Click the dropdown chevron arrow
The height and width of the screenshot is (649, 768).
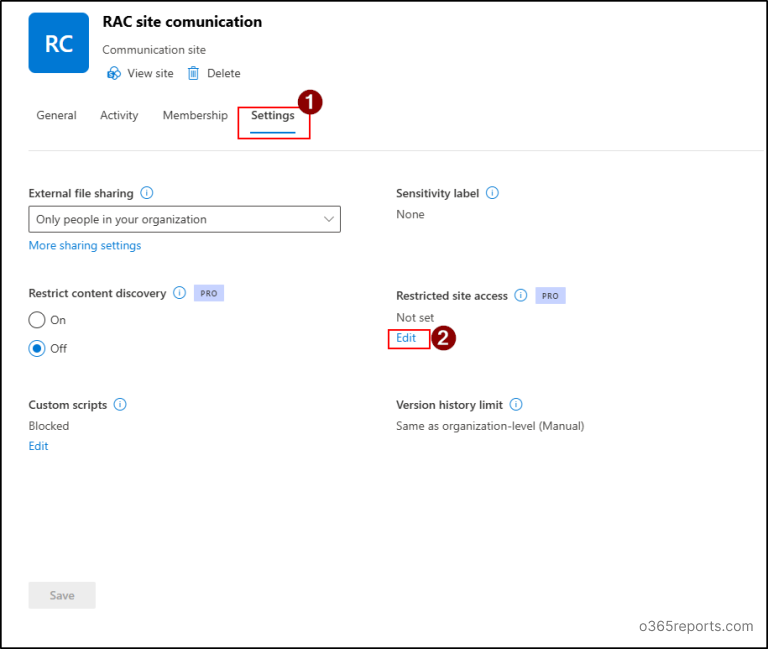[329, 219]
